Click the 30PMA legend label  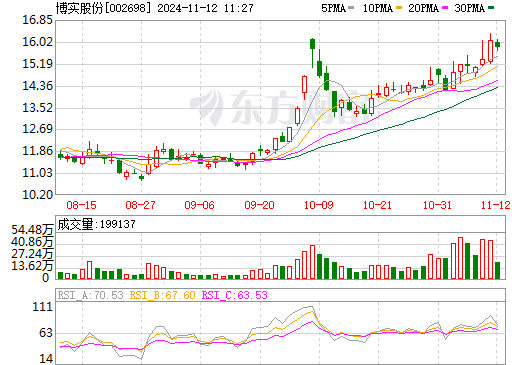(x=470, y=8)
